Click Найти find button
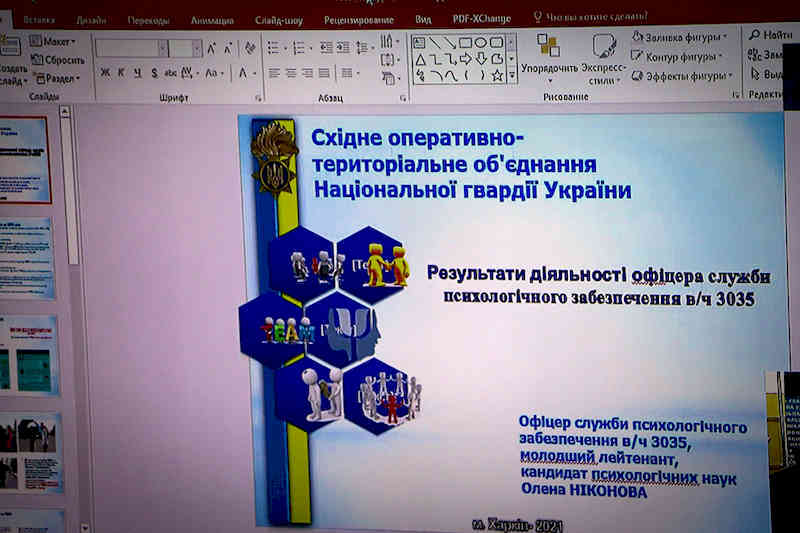Image resolution: width=800 pixels, height=533 pixels. [770, 35]
